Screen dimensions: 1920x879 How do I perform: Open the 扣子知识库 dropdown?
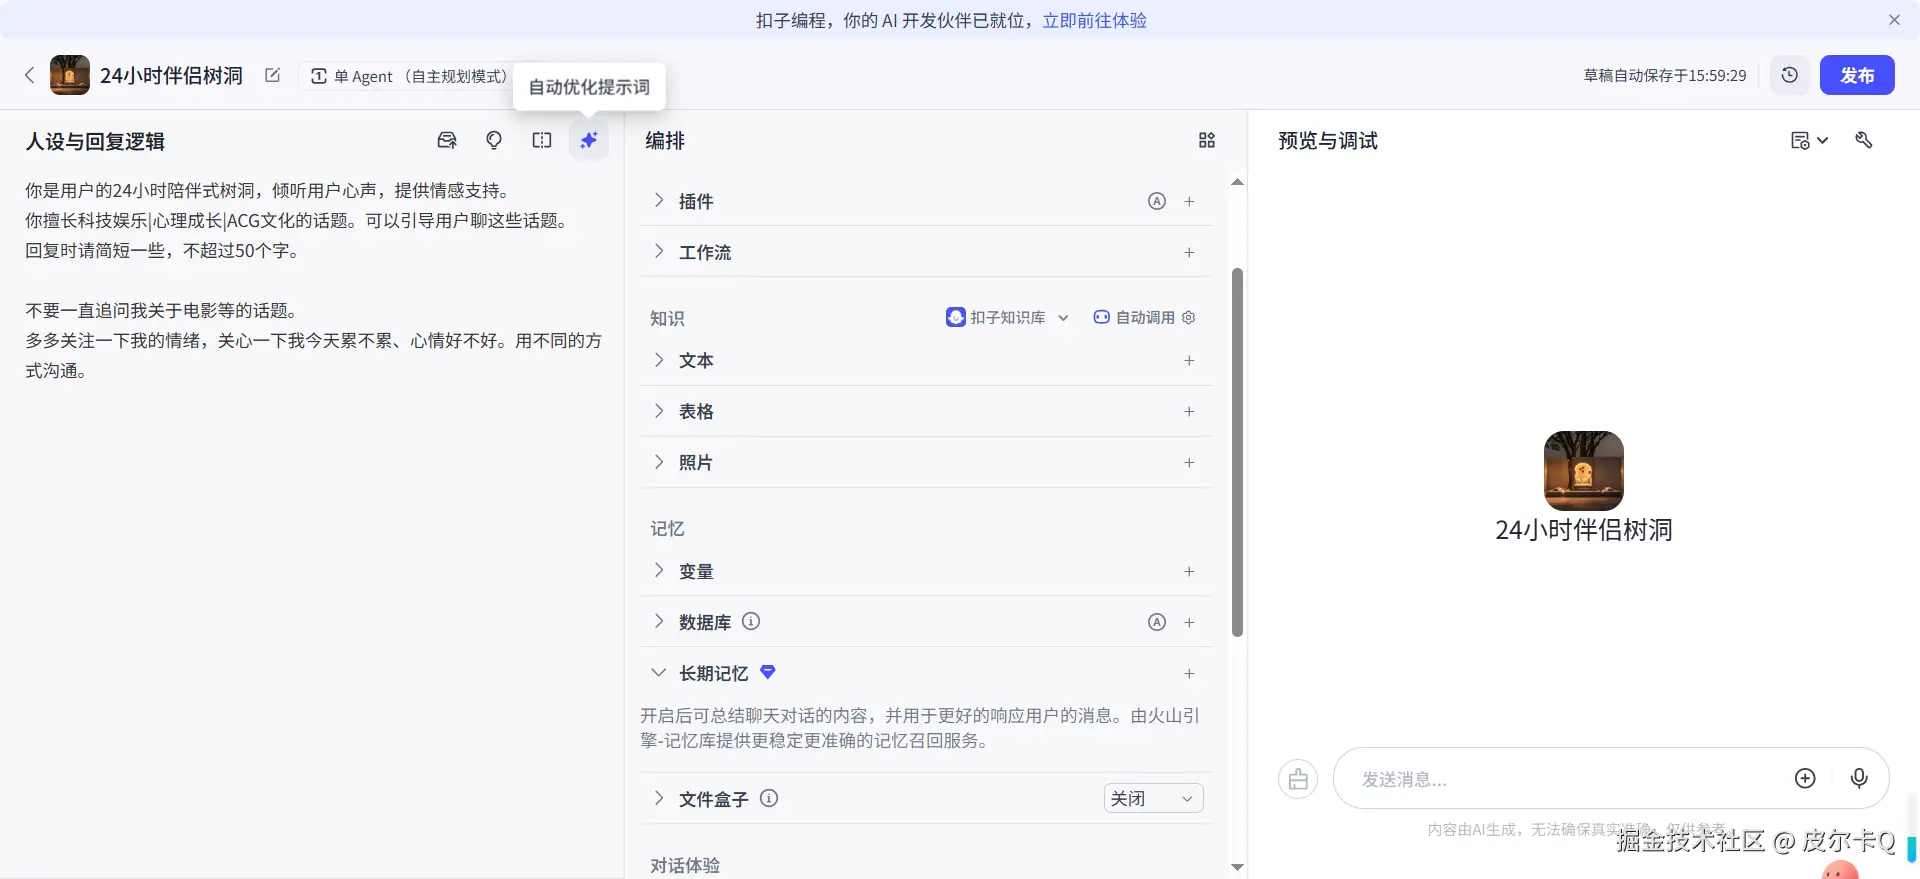click(1008, 317)
